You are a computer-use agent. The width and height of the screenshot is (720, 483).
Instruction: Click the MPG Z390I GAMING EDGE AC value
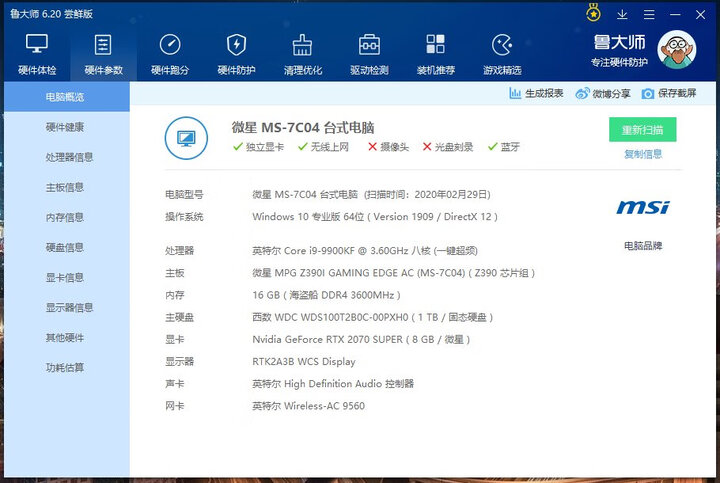tap(394, 273)
